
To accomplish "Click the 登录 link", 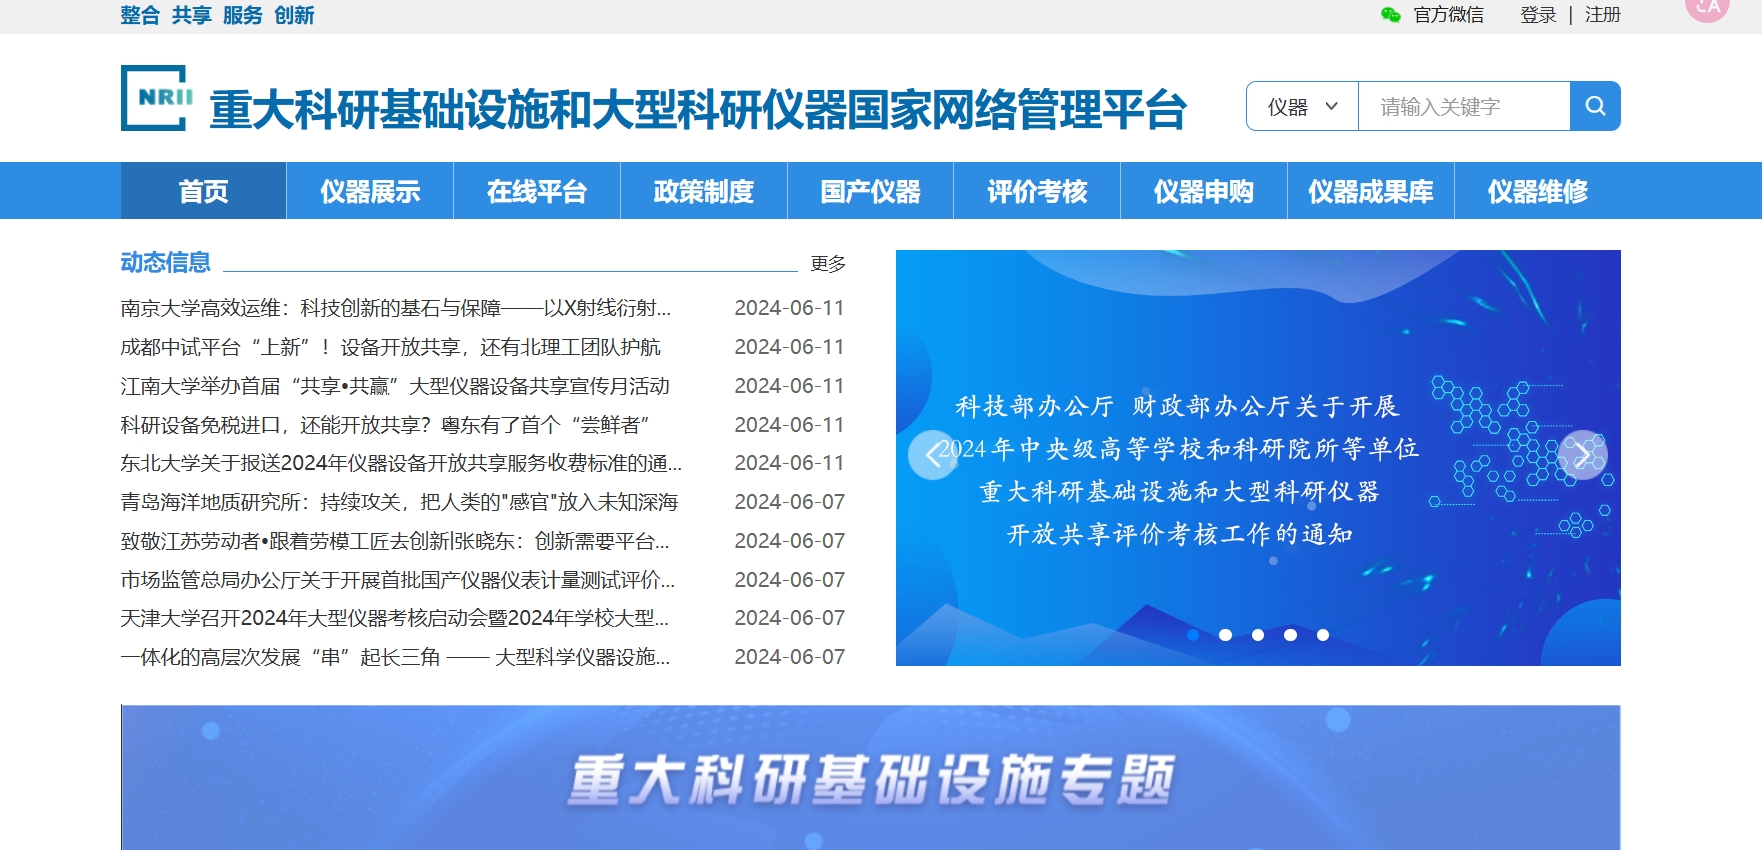I will tap(1538, 15).
